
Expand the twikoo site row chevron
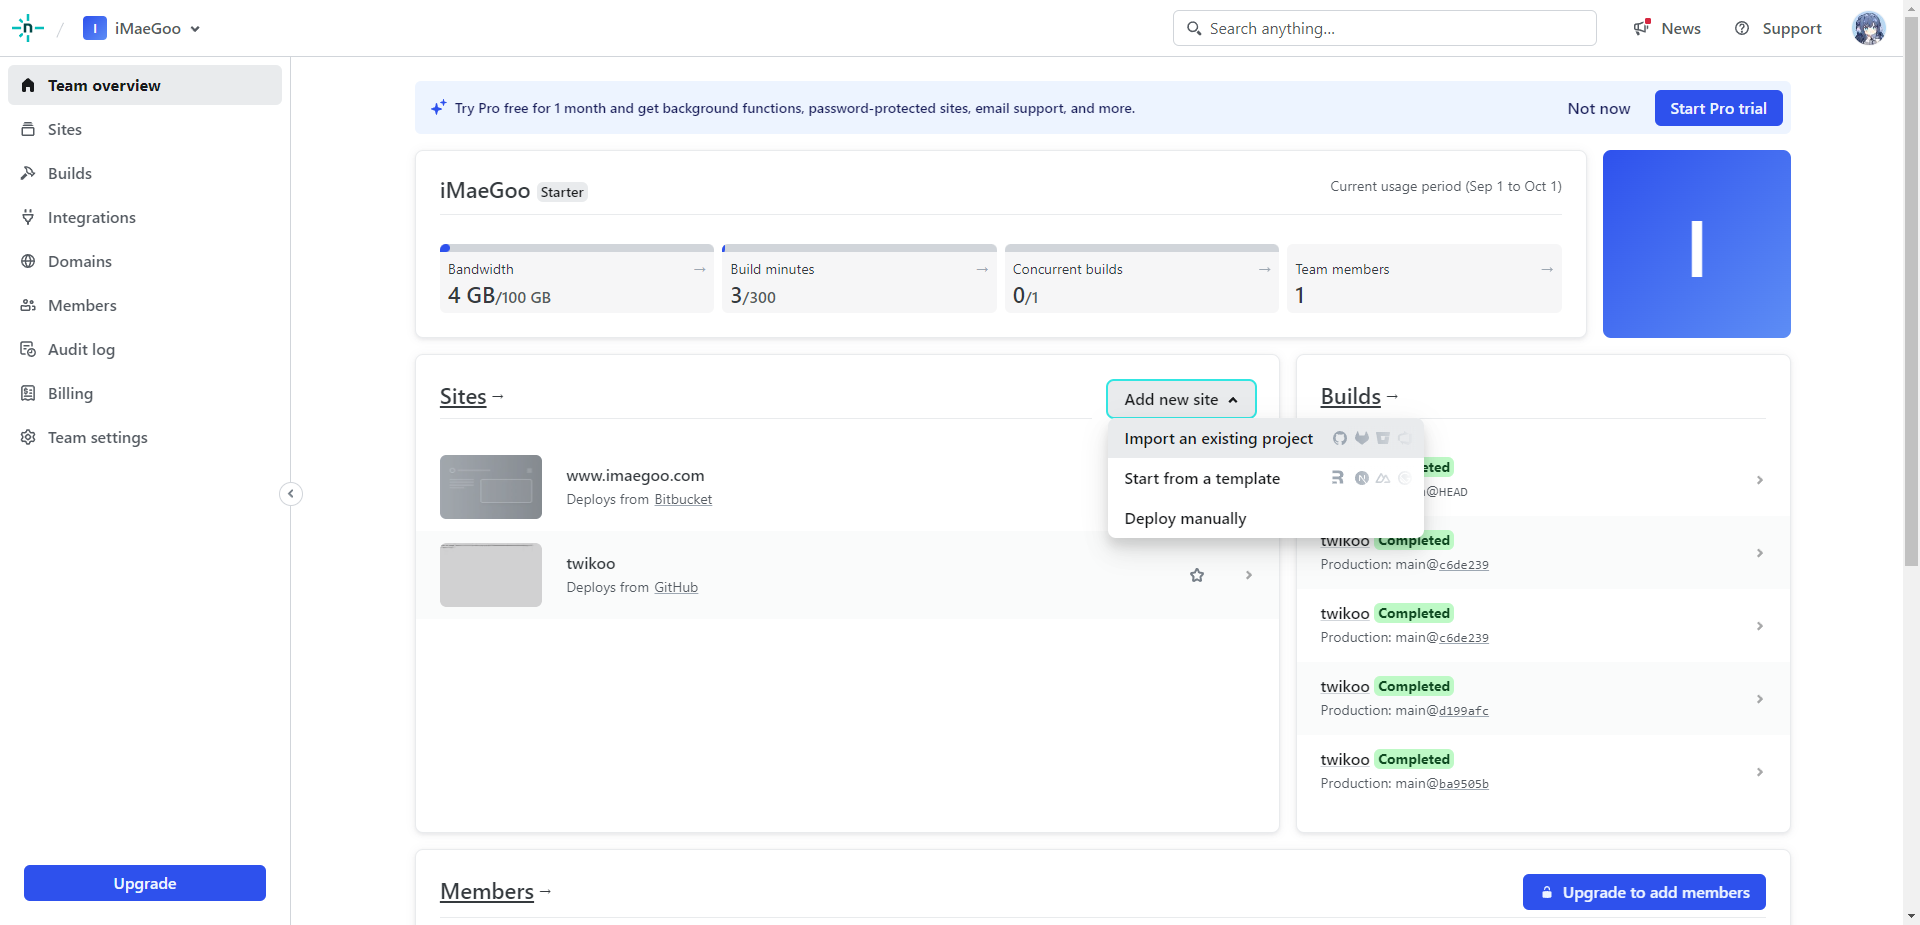(1249, 575)
